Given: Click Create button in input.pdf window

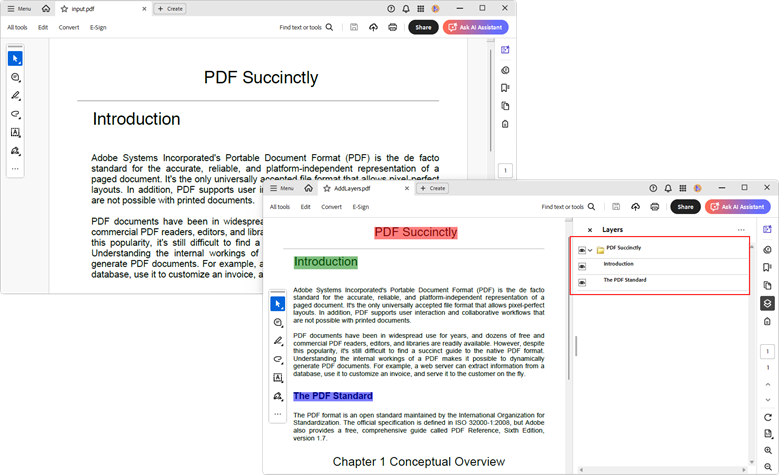Looking at the screenshot, I should [x=170, y=9].
